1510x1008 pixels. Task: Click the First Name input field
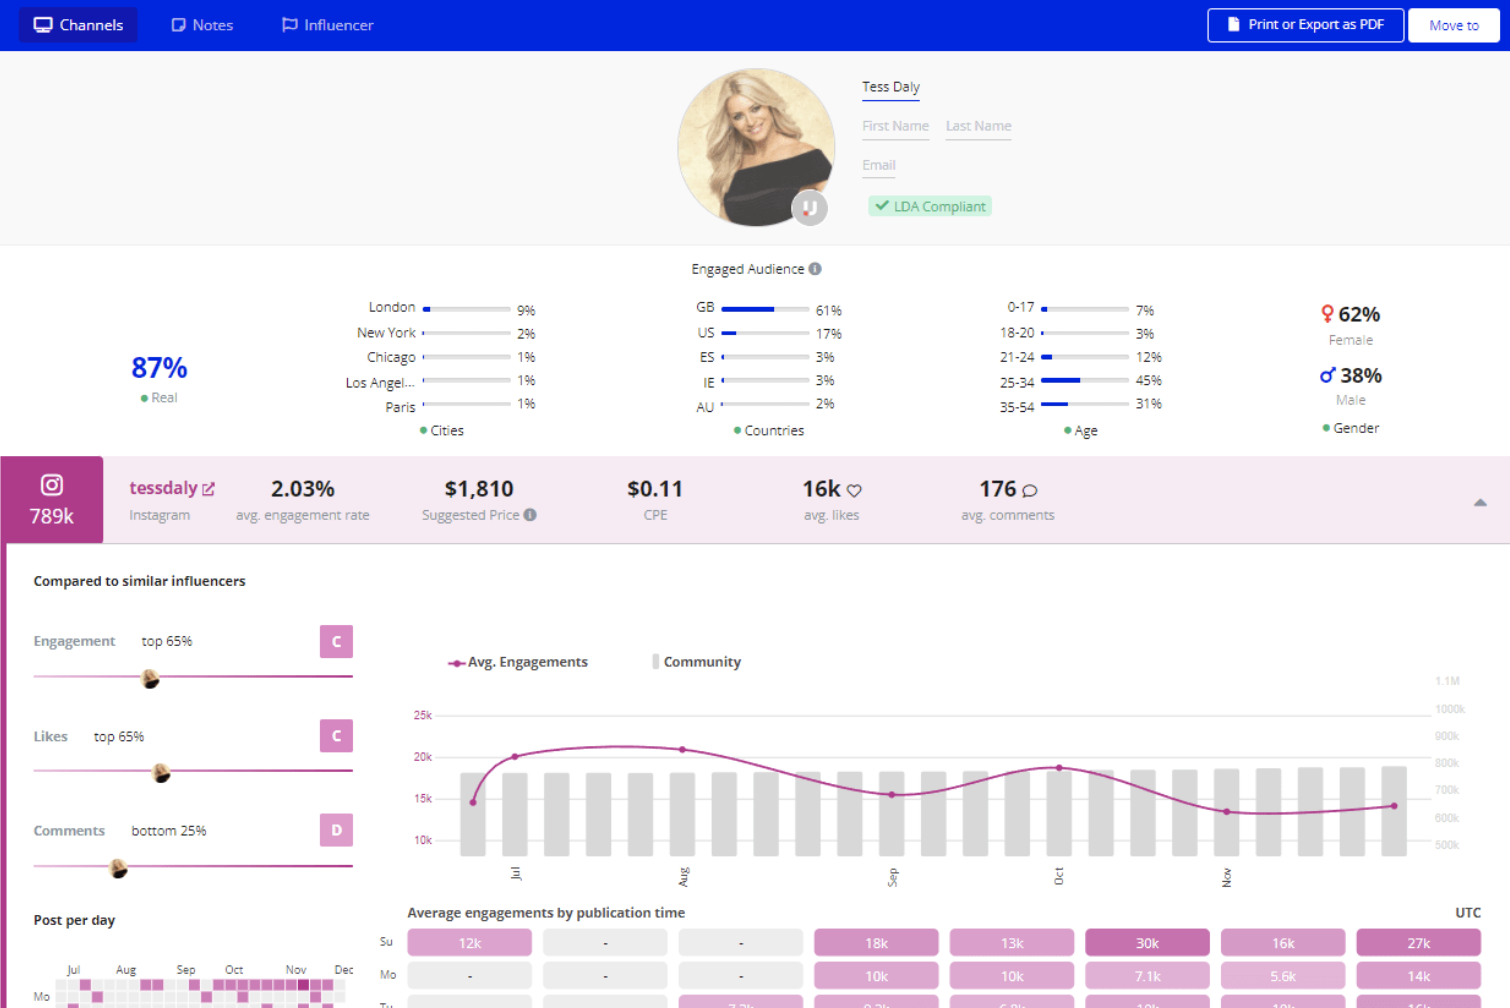(x=896, y=127)
